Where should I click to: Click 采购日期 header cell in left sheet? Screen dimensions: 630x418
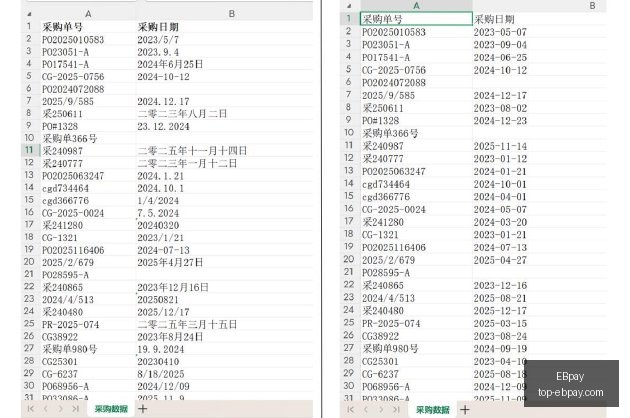pos(224,27)
